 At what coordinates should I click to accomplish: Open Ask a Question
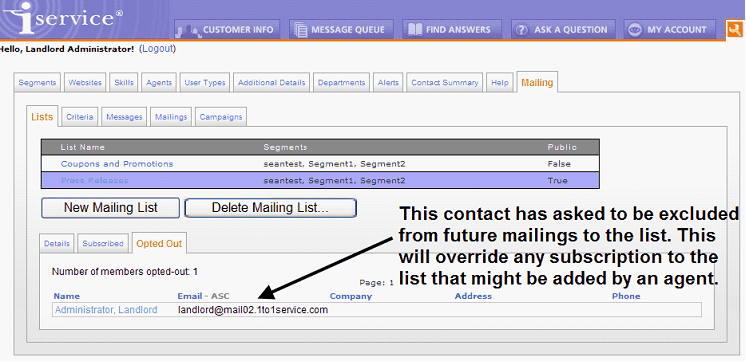[x=563, y=29]
